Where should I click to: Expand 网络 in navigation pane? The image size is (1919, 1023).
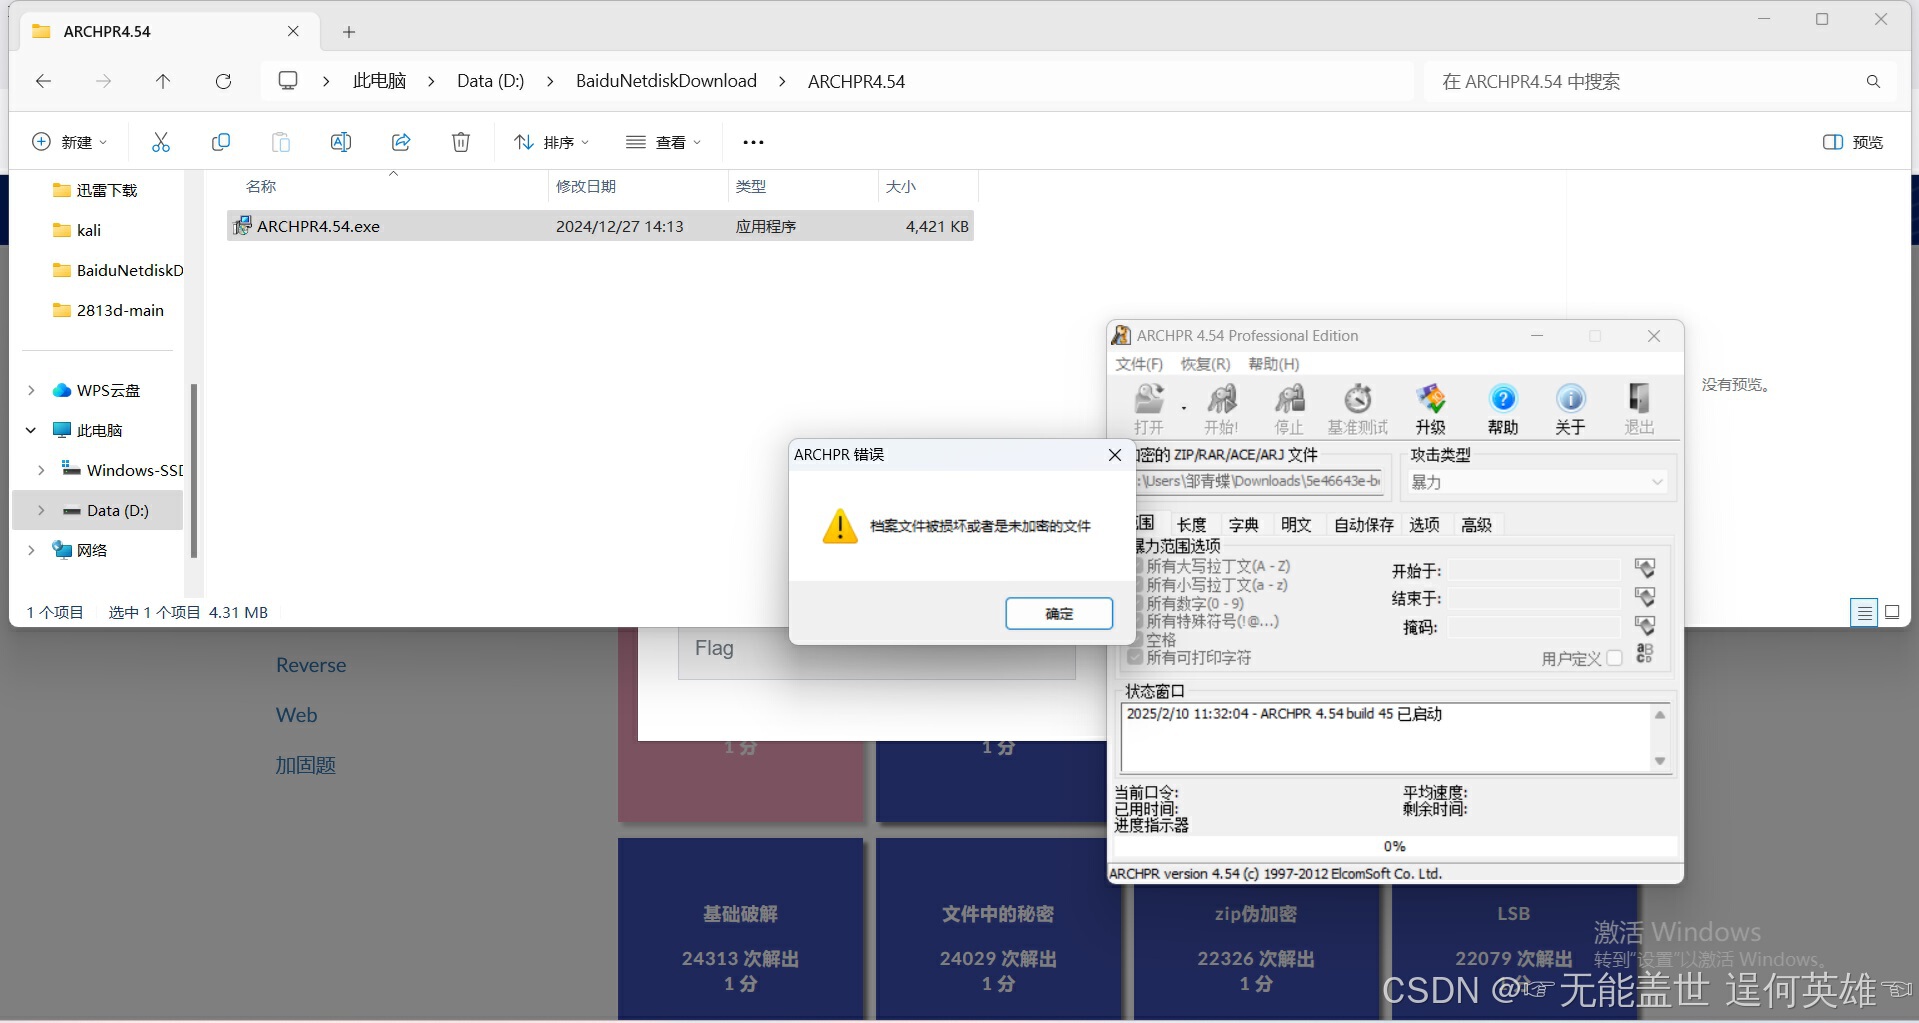(31, 550)
